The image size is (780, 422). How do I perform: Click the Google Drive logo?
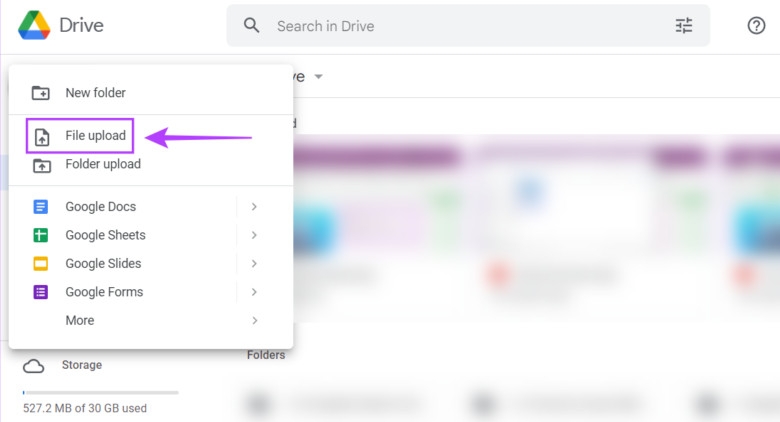point(34,25)
